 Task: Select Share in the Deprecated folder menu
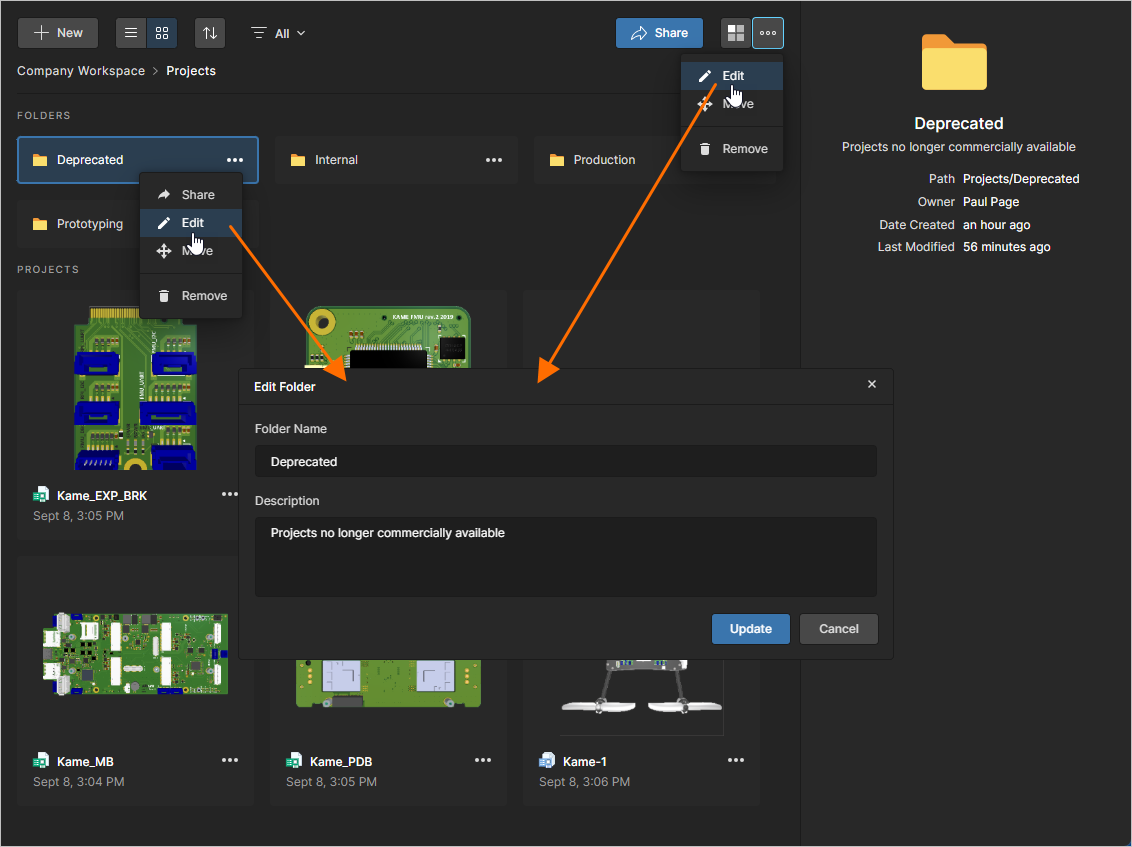190,194
